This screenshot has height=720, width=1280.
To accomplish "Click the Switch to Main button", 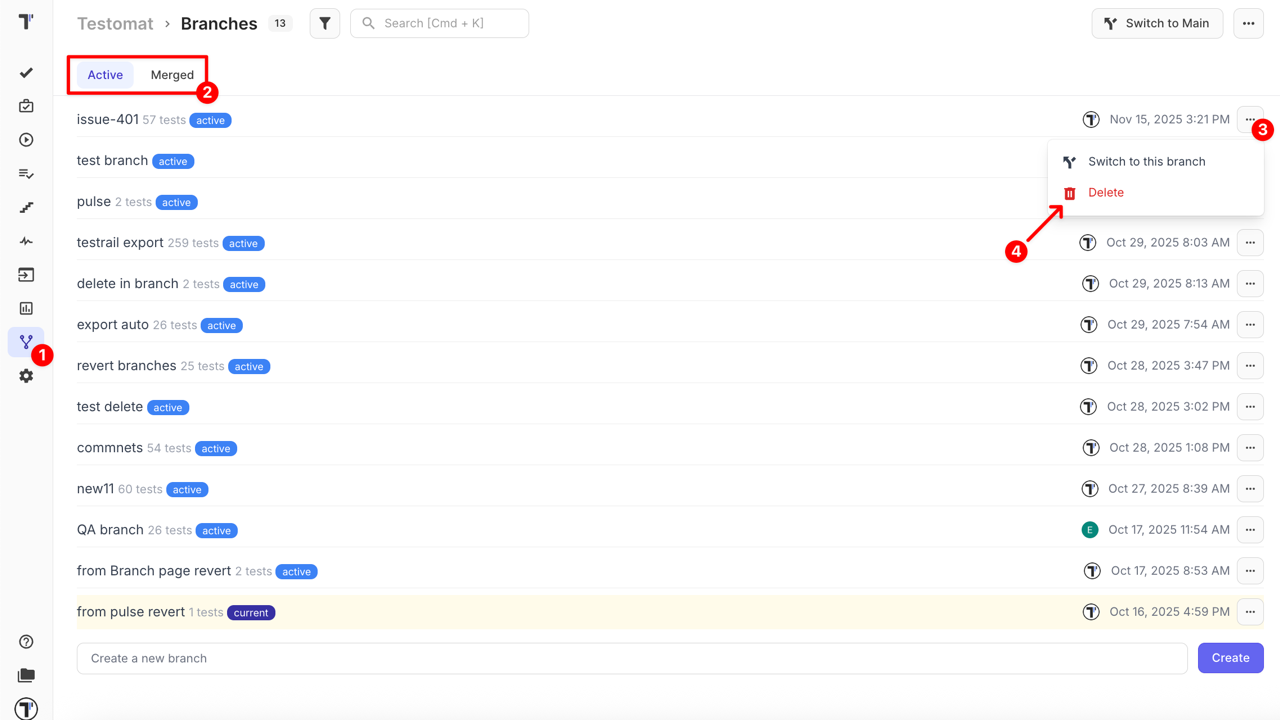I will 1157,23.
